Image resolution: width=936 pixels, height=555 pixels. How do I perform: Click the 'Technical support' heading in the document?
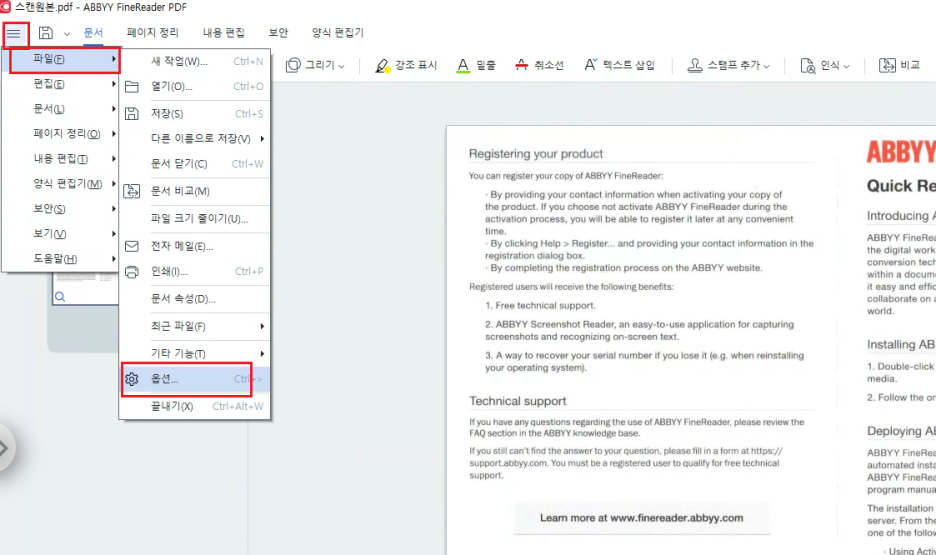[518, 401]
